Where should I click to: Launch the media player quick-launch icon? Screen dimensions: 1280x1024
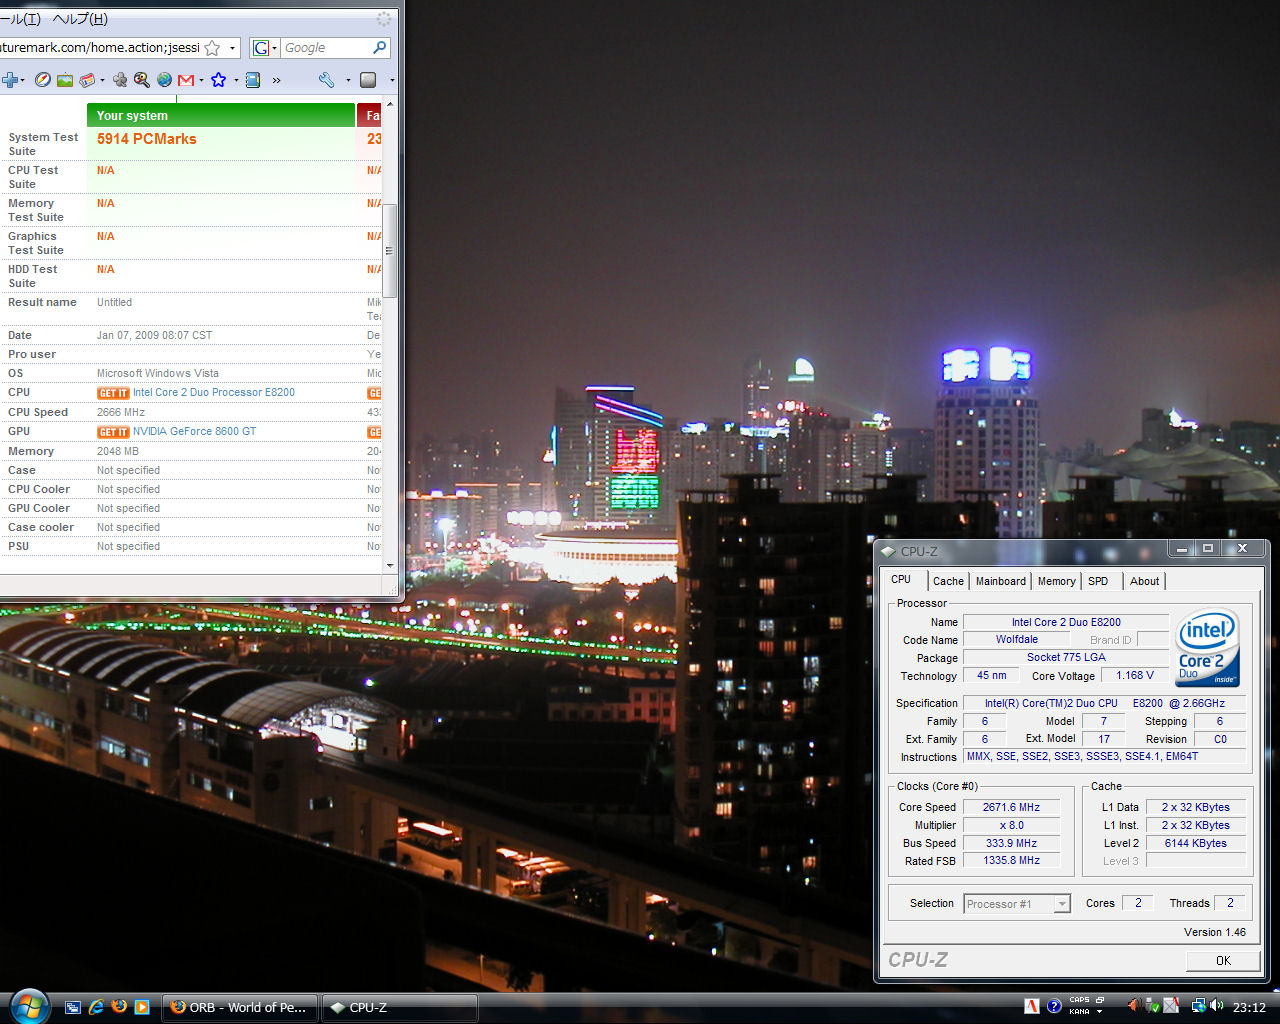pos(142,1007)
